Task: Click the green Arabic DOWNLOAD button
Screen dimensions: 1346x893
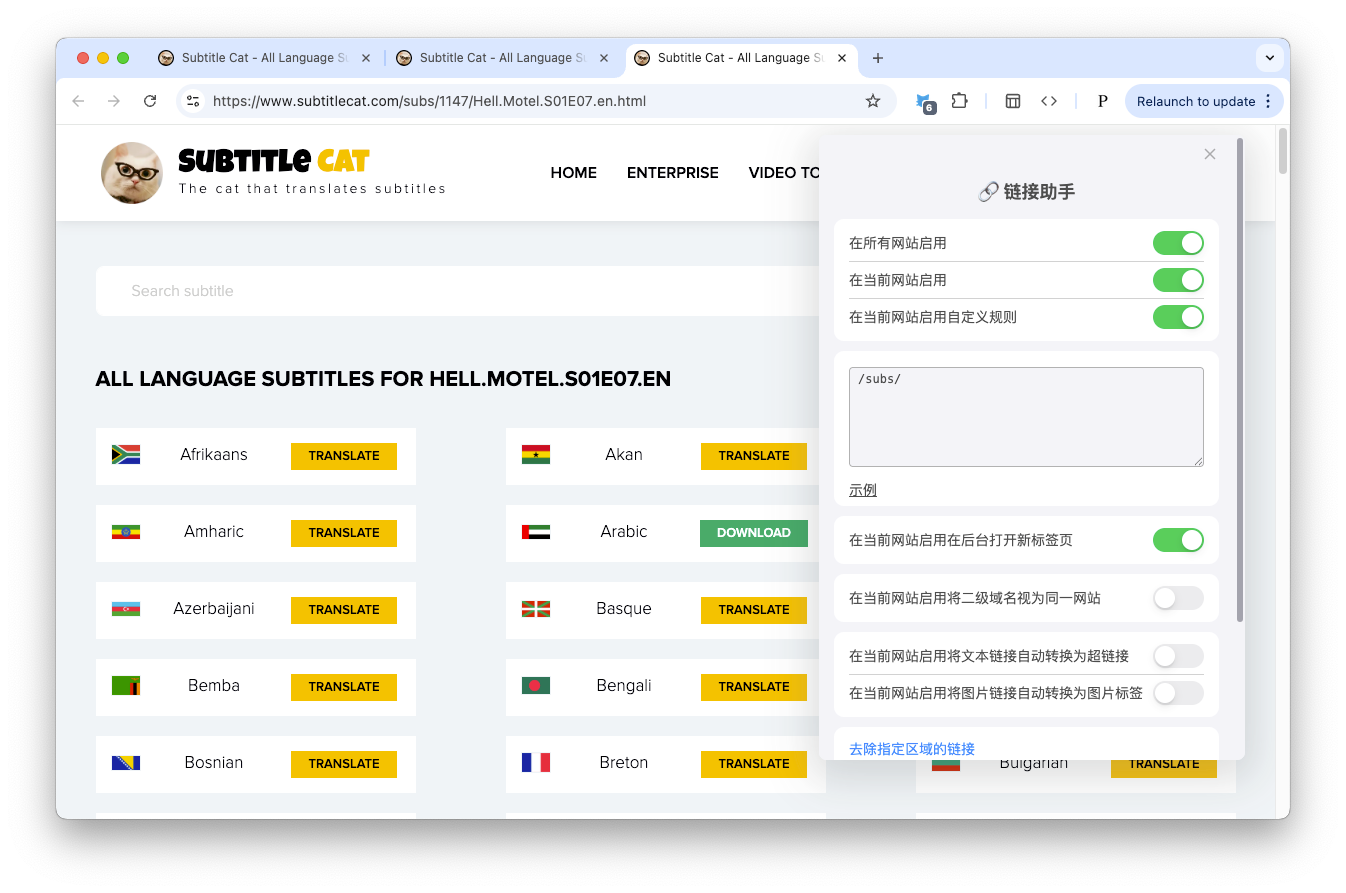Action: point(753,533)
